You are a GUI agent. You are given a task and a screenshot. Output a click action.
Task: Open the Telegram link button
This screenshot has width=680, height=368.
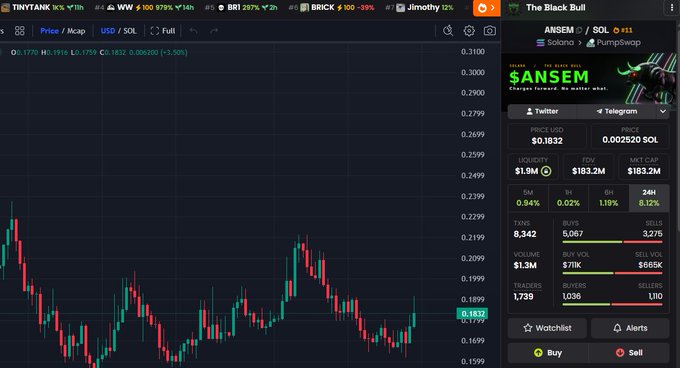tap(616, 111)
